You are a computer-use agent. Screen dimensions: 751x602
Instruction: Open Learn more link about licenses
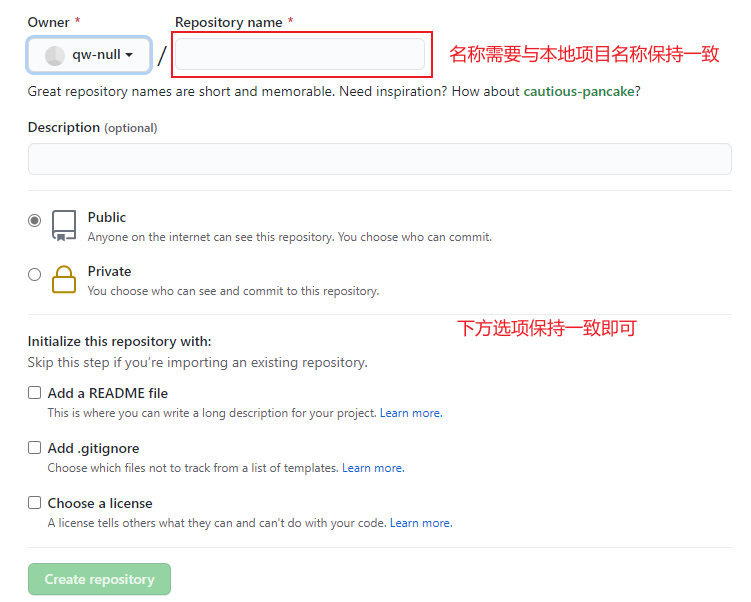(x=421, y=523)
